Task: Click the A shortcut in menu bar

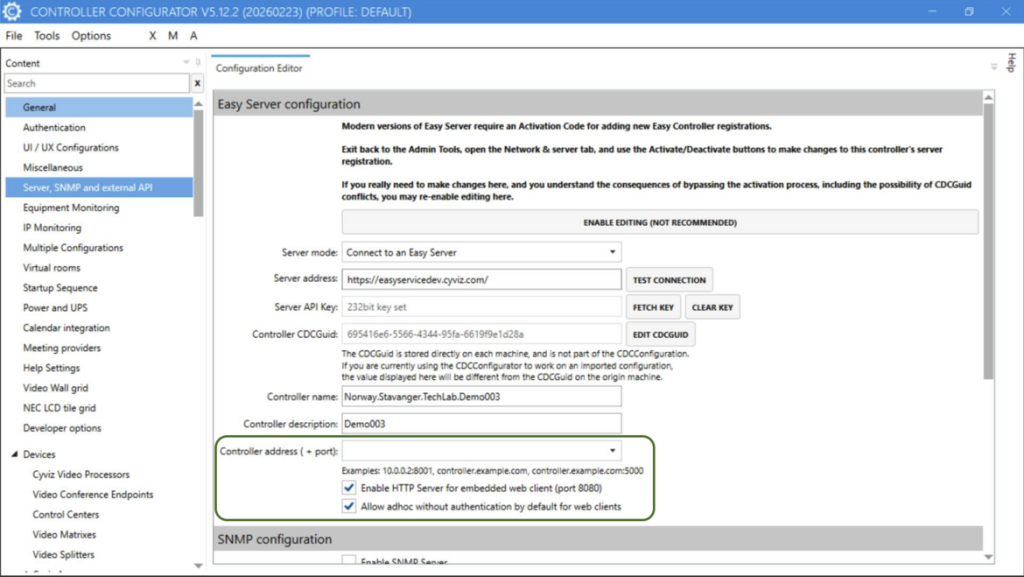Action: [194, 36]
